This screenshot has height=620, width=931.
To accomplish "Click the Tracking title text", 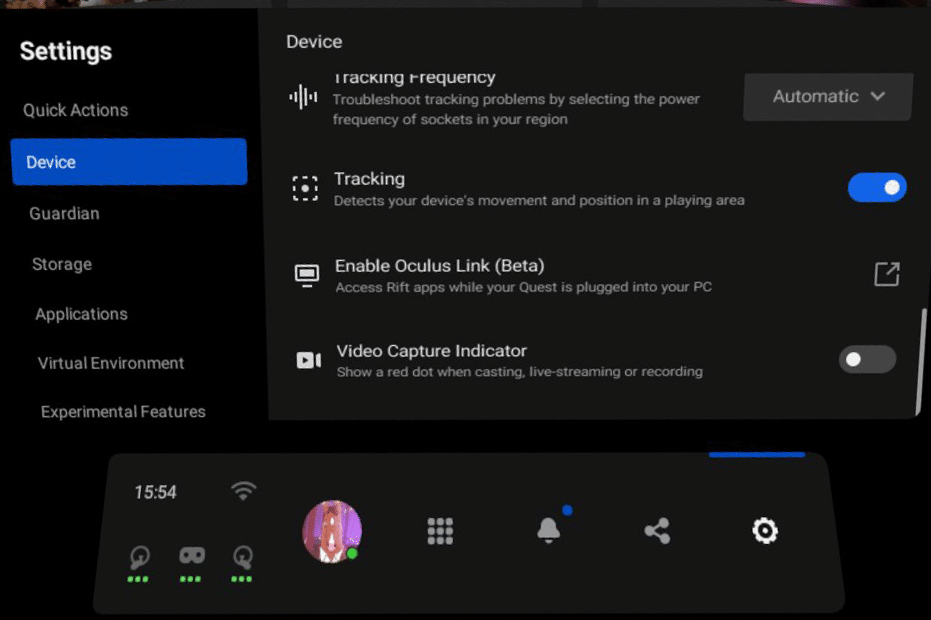I will 369,179.
